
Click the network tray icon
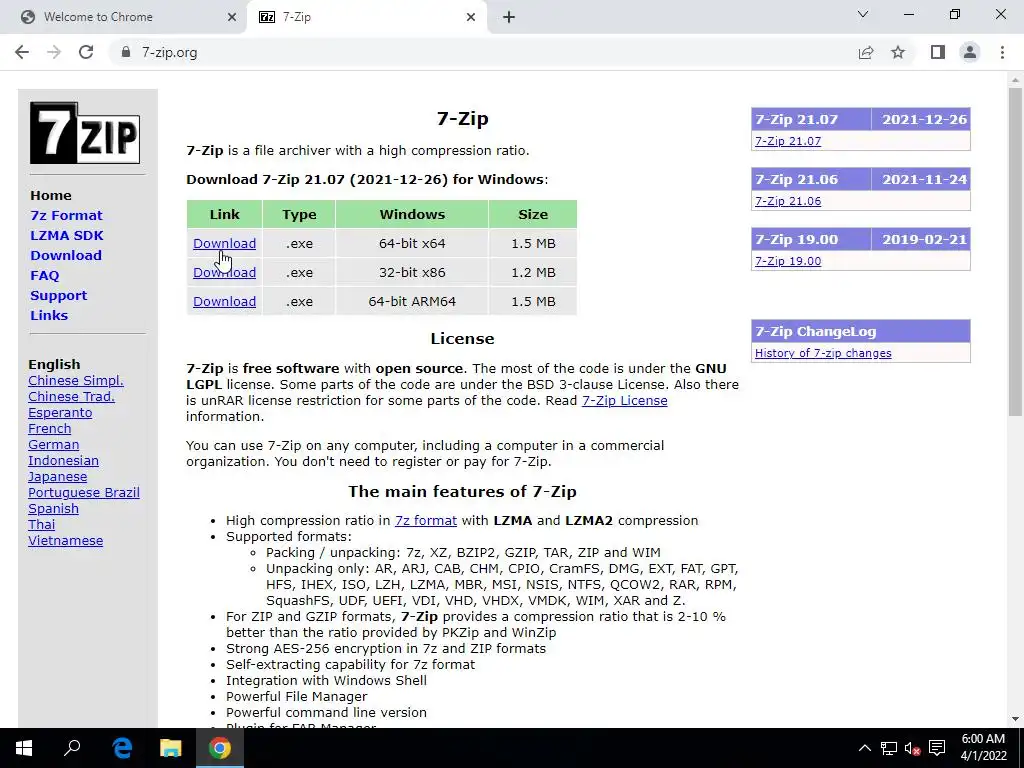(x=888, y=748)
